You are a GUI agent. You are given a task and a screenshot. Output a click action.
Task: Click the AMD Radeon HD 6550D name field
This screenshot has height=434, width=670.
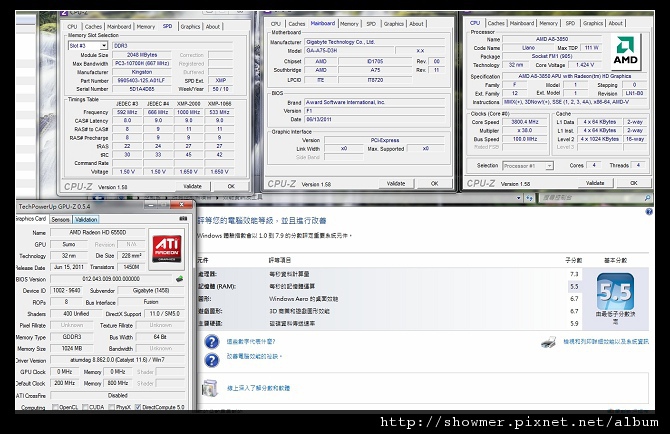pyautogui.click(x=98, y=233)
